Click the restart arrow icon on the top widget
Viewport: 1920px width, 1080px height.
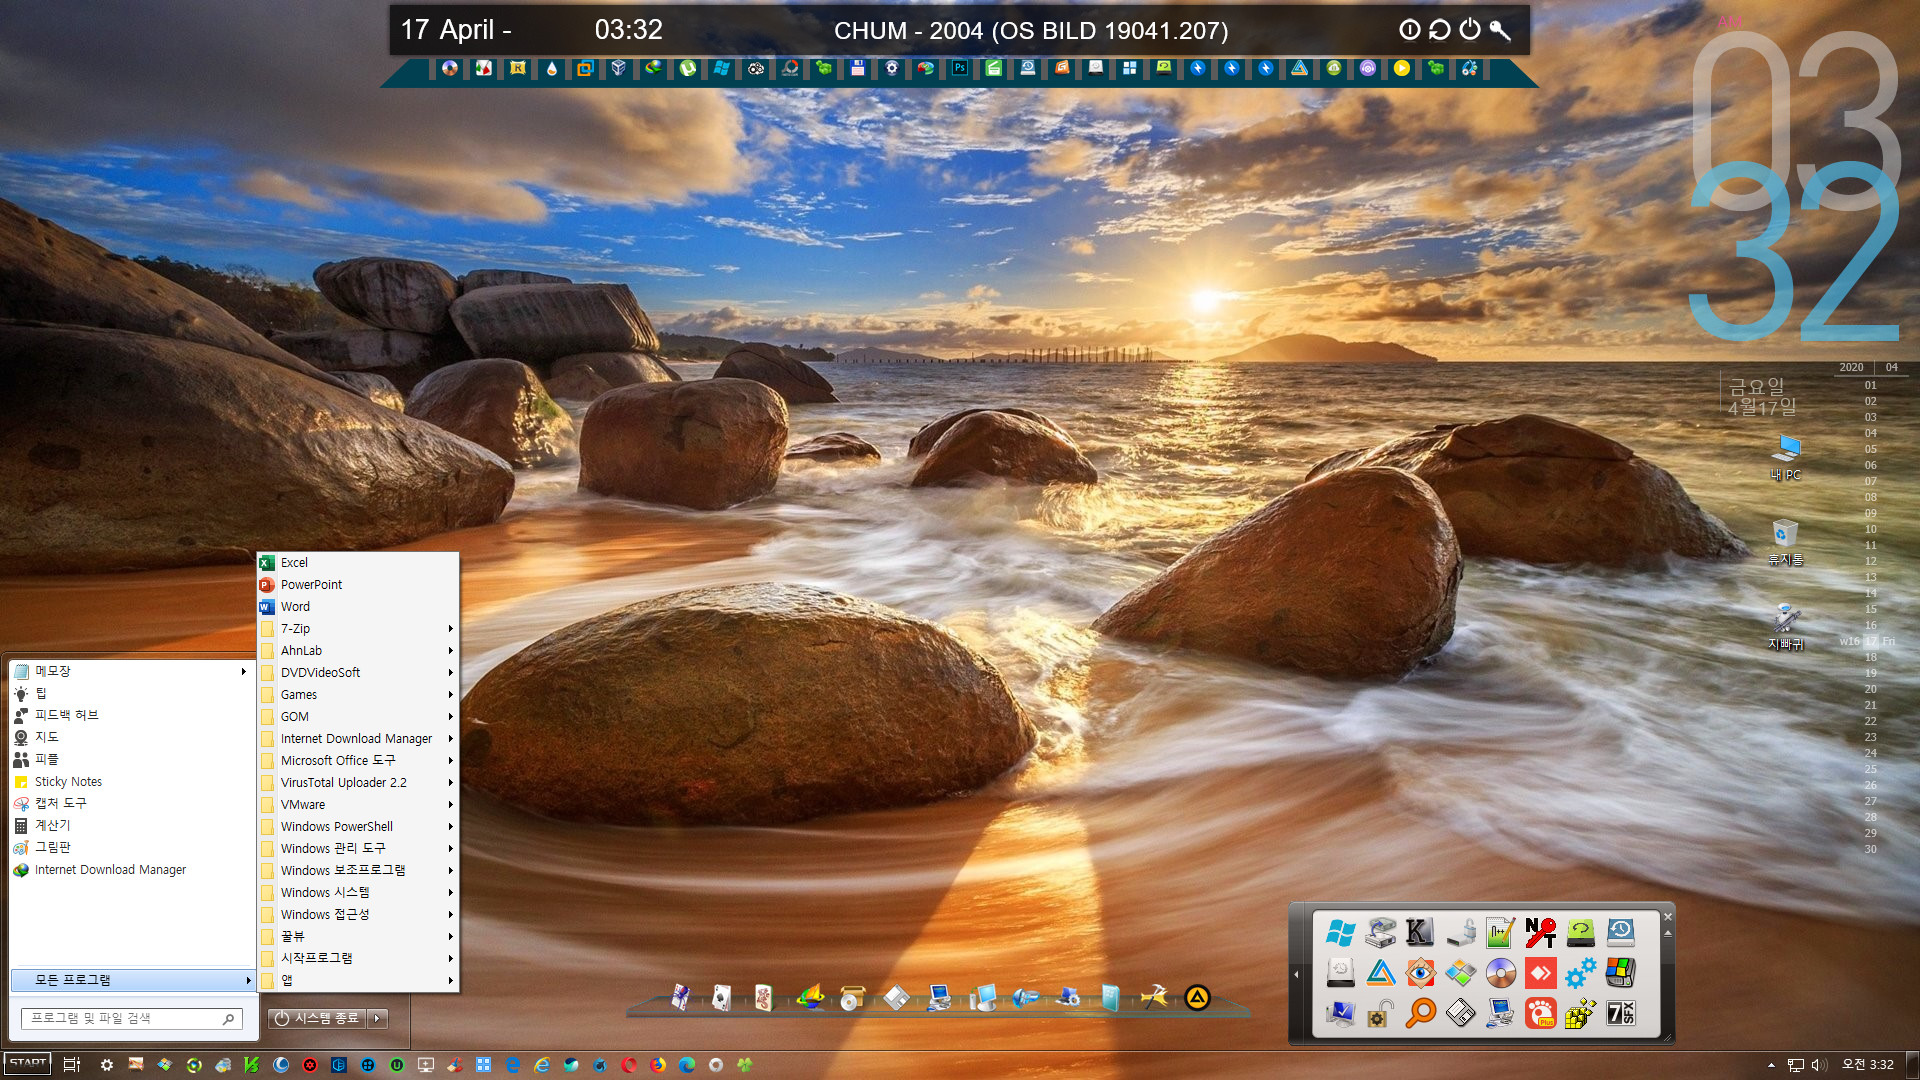(x=1439, y=30)
